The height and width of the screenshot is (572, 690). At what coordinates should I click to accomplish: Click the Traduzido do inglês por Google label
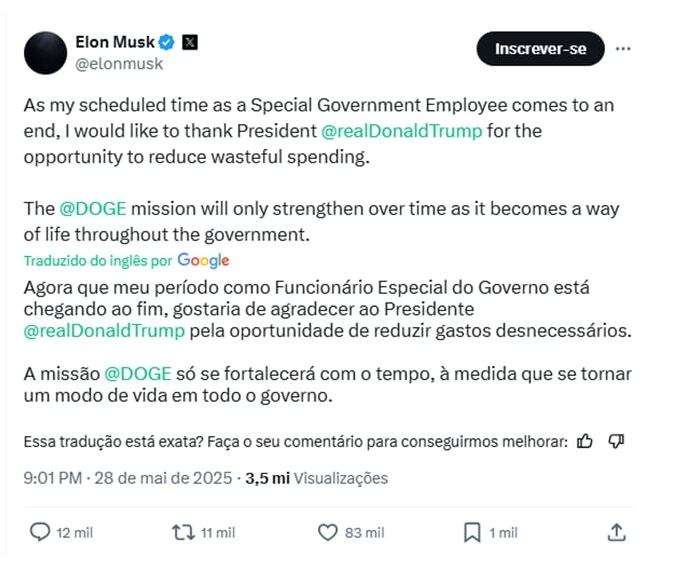pos(127,260)
